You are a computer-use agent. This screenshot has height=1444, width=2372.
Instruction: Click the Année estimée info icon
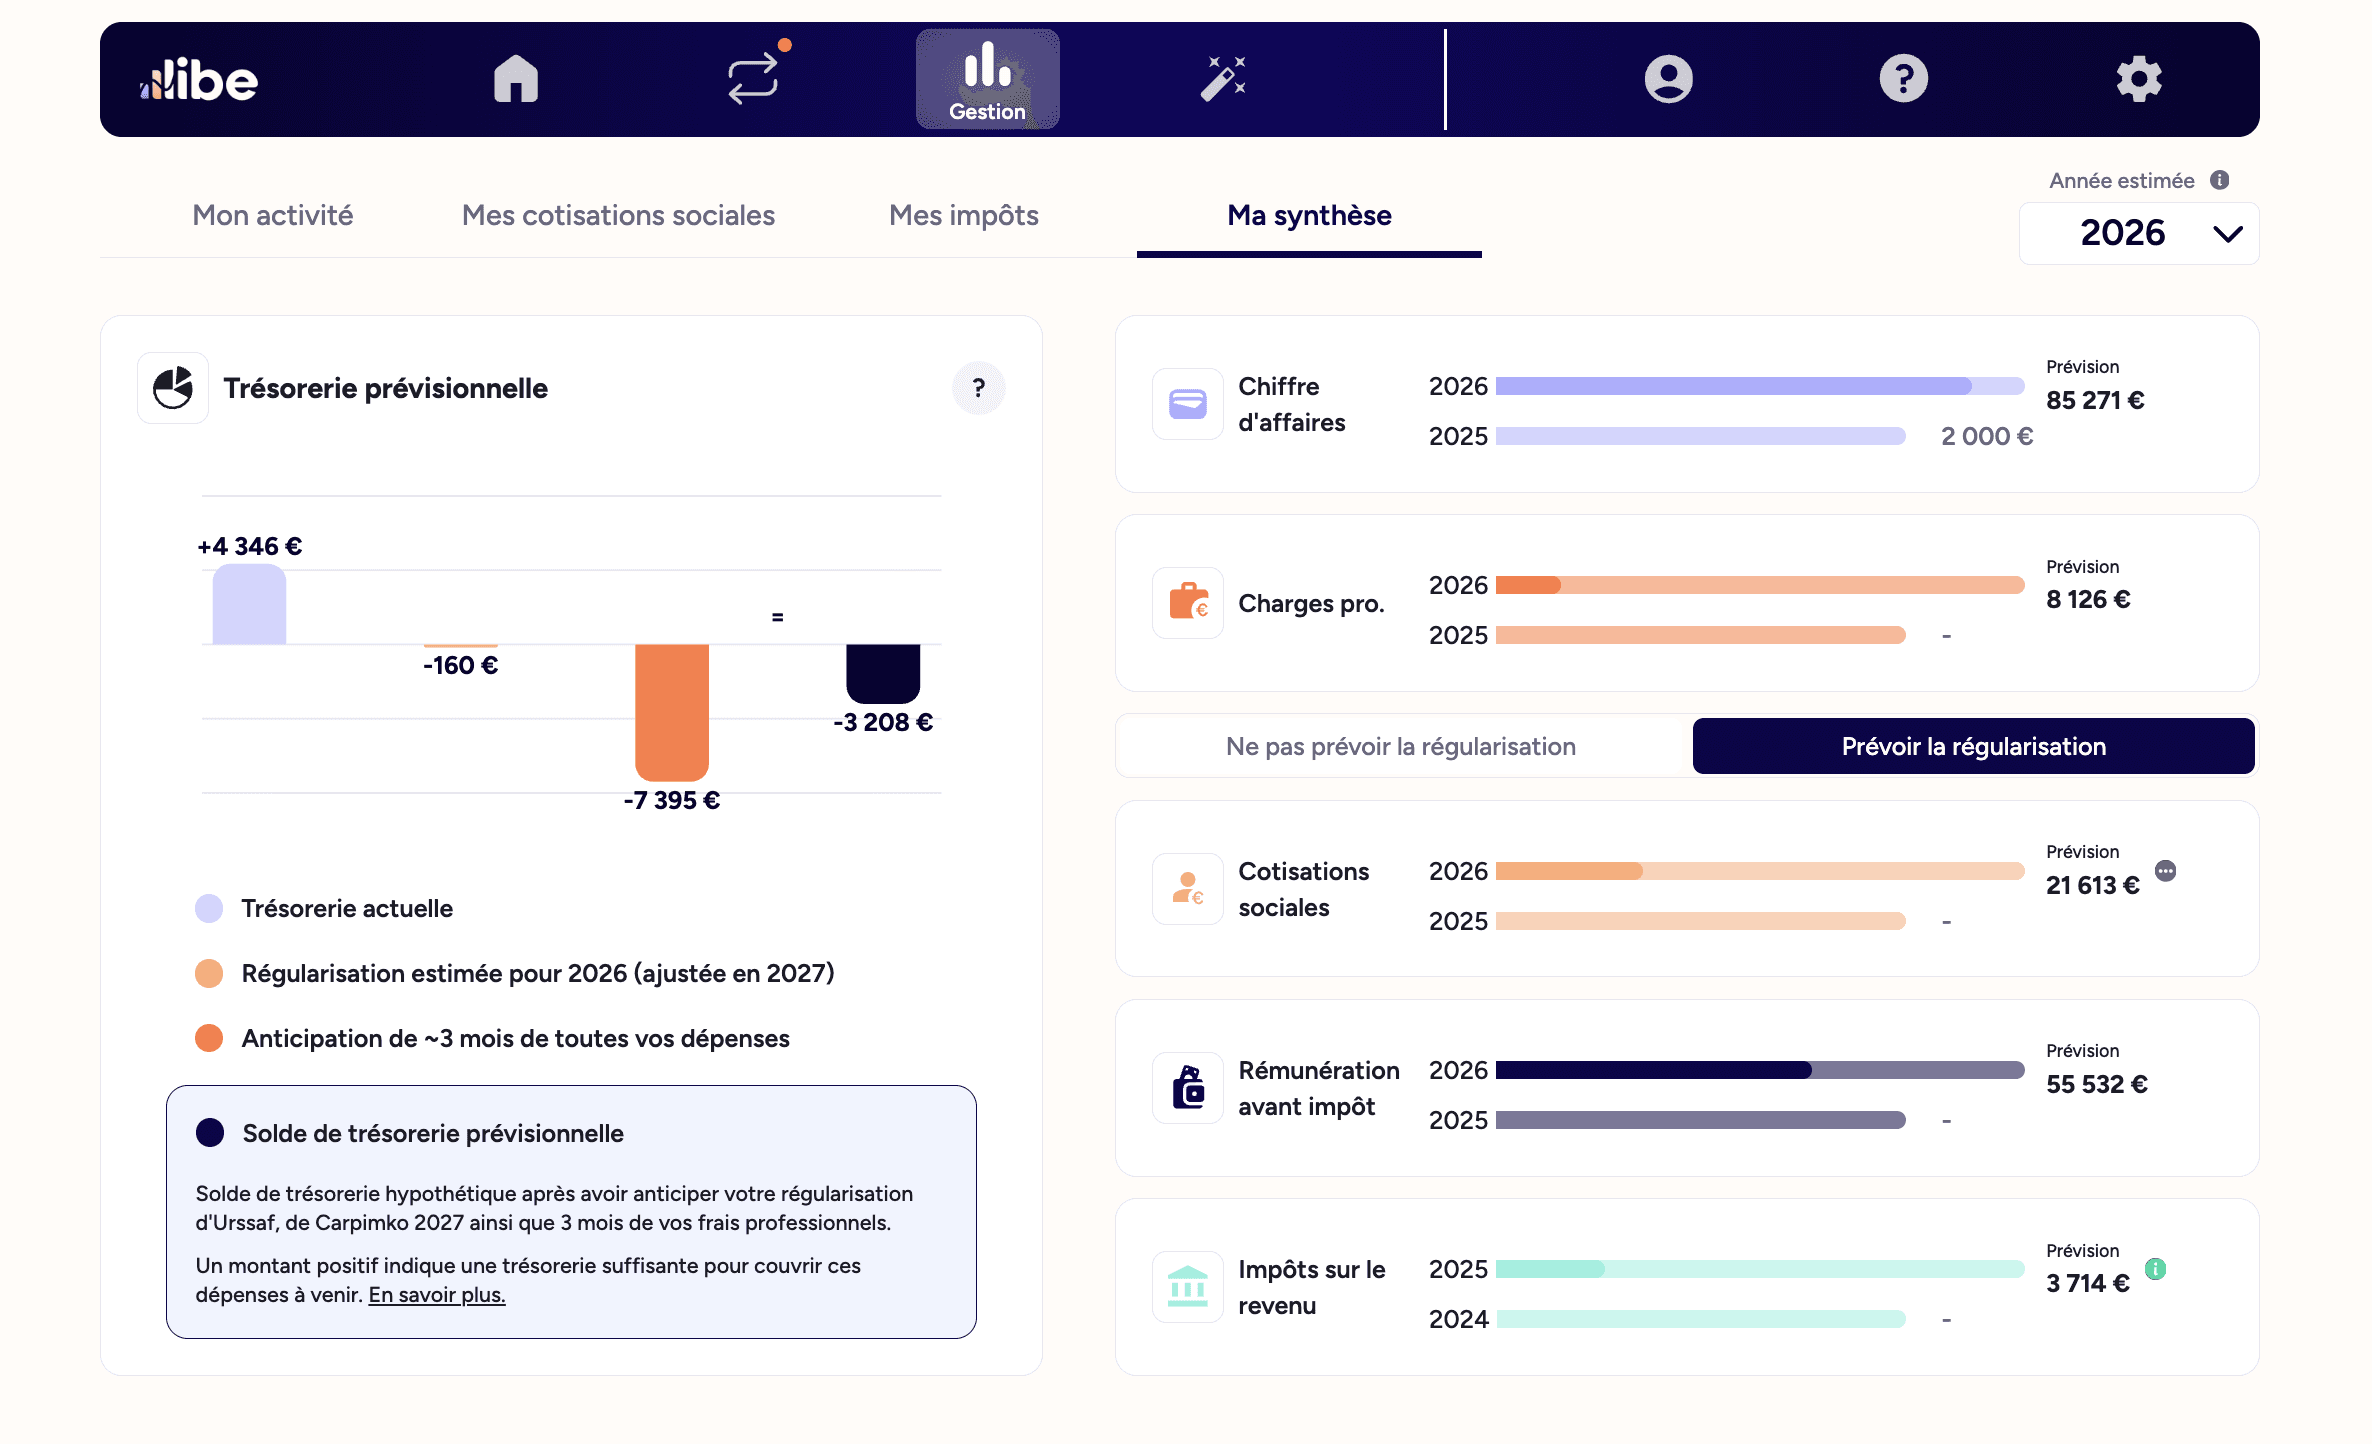tap(2220, 180)
